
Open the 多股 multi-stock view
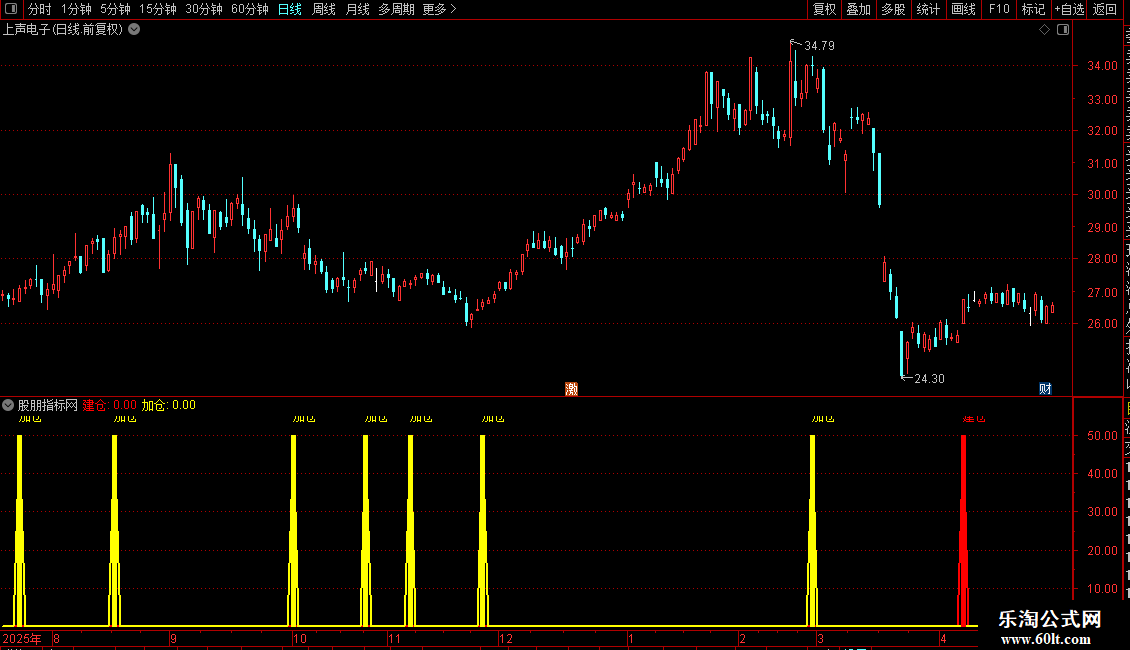(x=894, y=9)
